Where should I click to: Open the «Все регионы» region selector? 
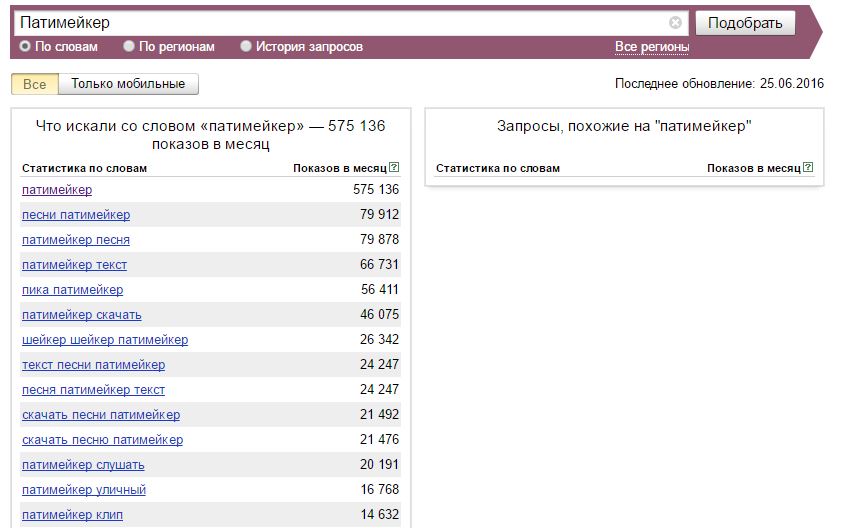click(x=652, y=47)
